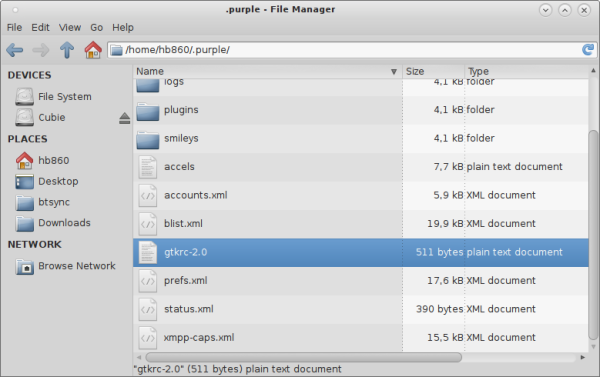Image resolution: width=600 pixels, height=377 pixels.
Task: Click the status bar gtkrc-2.0 description
Action: pos(237,369)
